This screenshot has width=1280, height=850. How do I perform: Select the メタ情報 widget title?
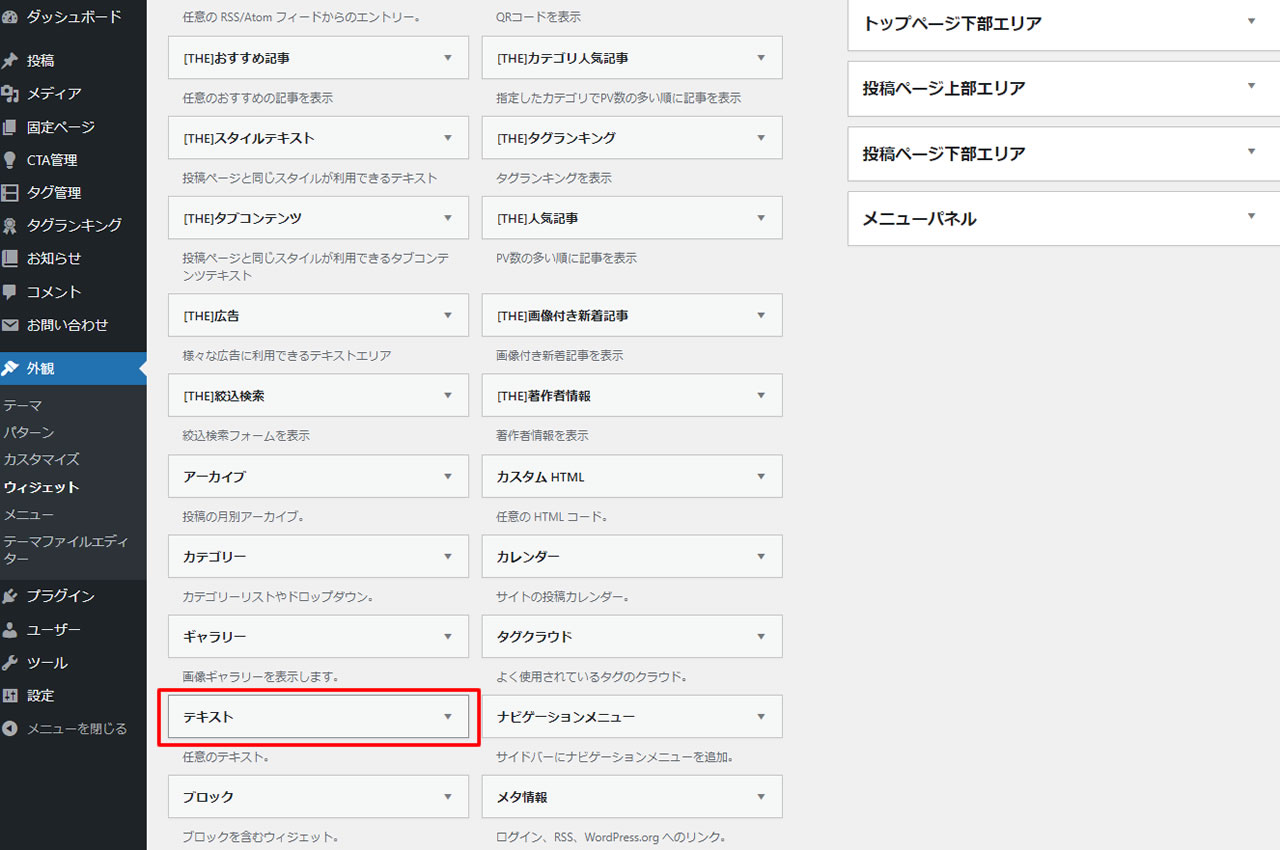522,798
